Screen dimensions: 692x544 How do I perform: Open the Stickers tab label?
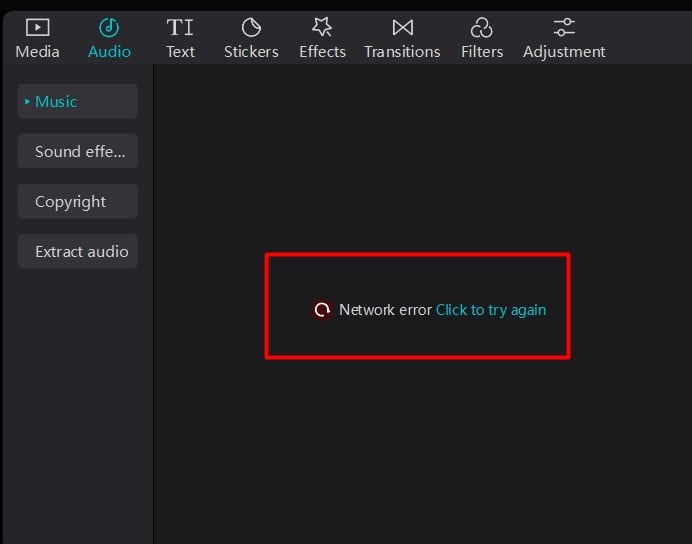click(251, 51)
